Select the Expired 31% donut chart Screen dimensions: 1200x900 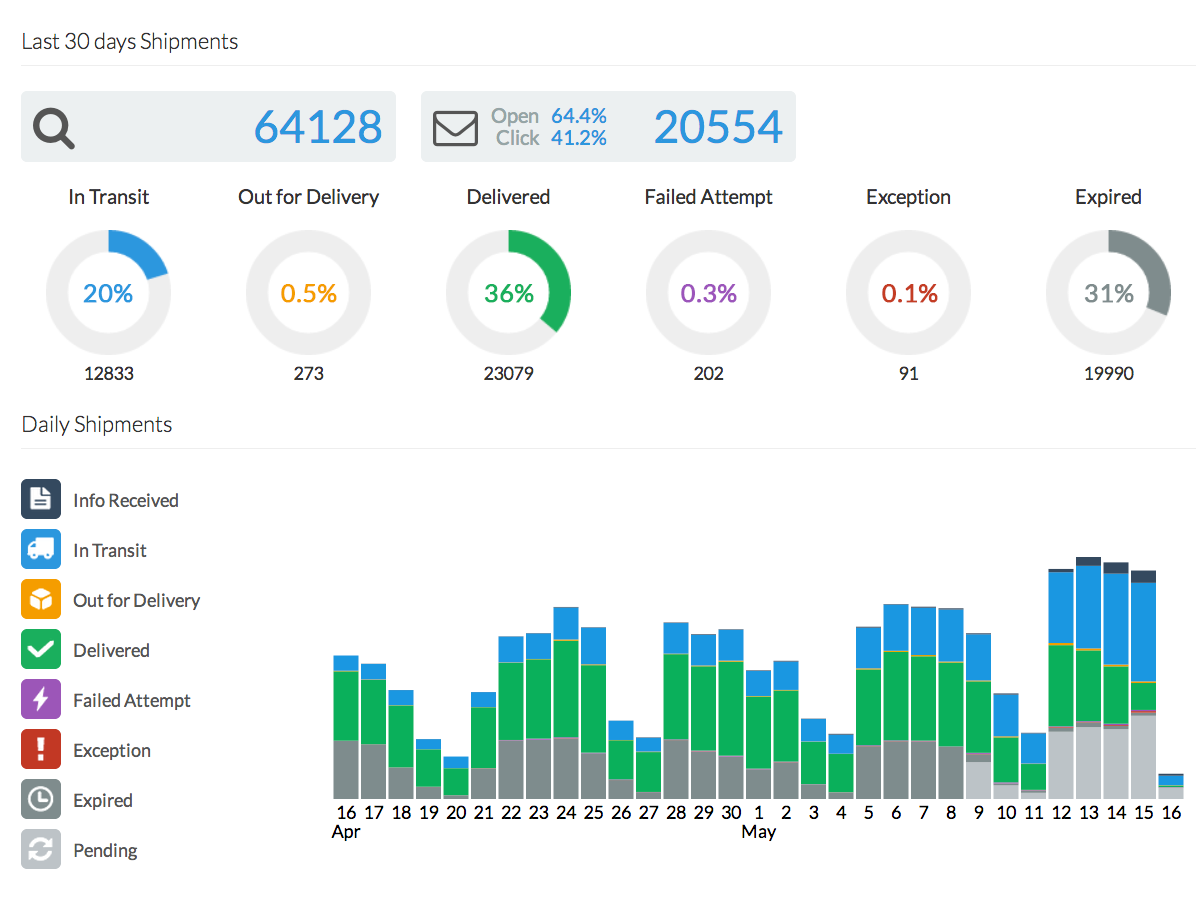[x=1108, y=293]
